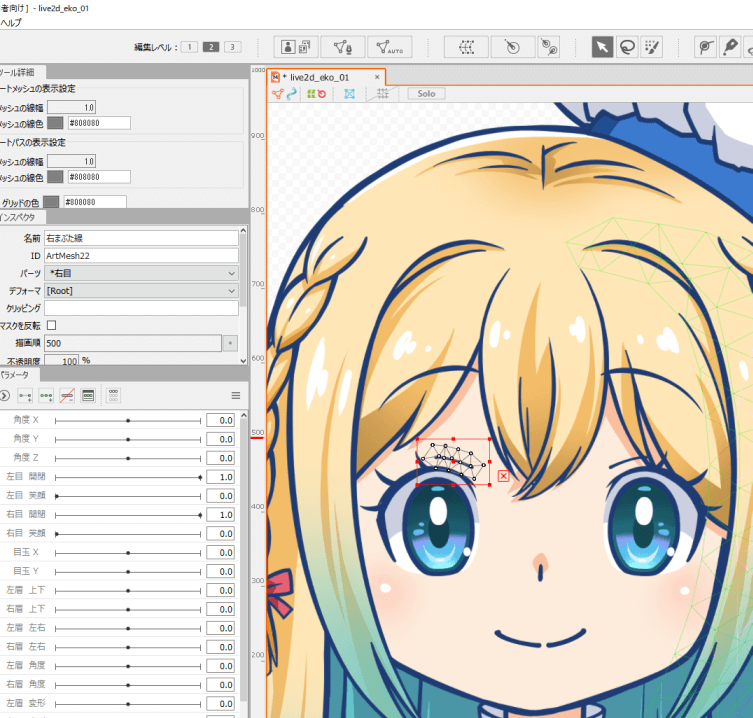753x718 pixels.
Task: Click the blue warp deformer display icon
Action: [x=350, y=94]
